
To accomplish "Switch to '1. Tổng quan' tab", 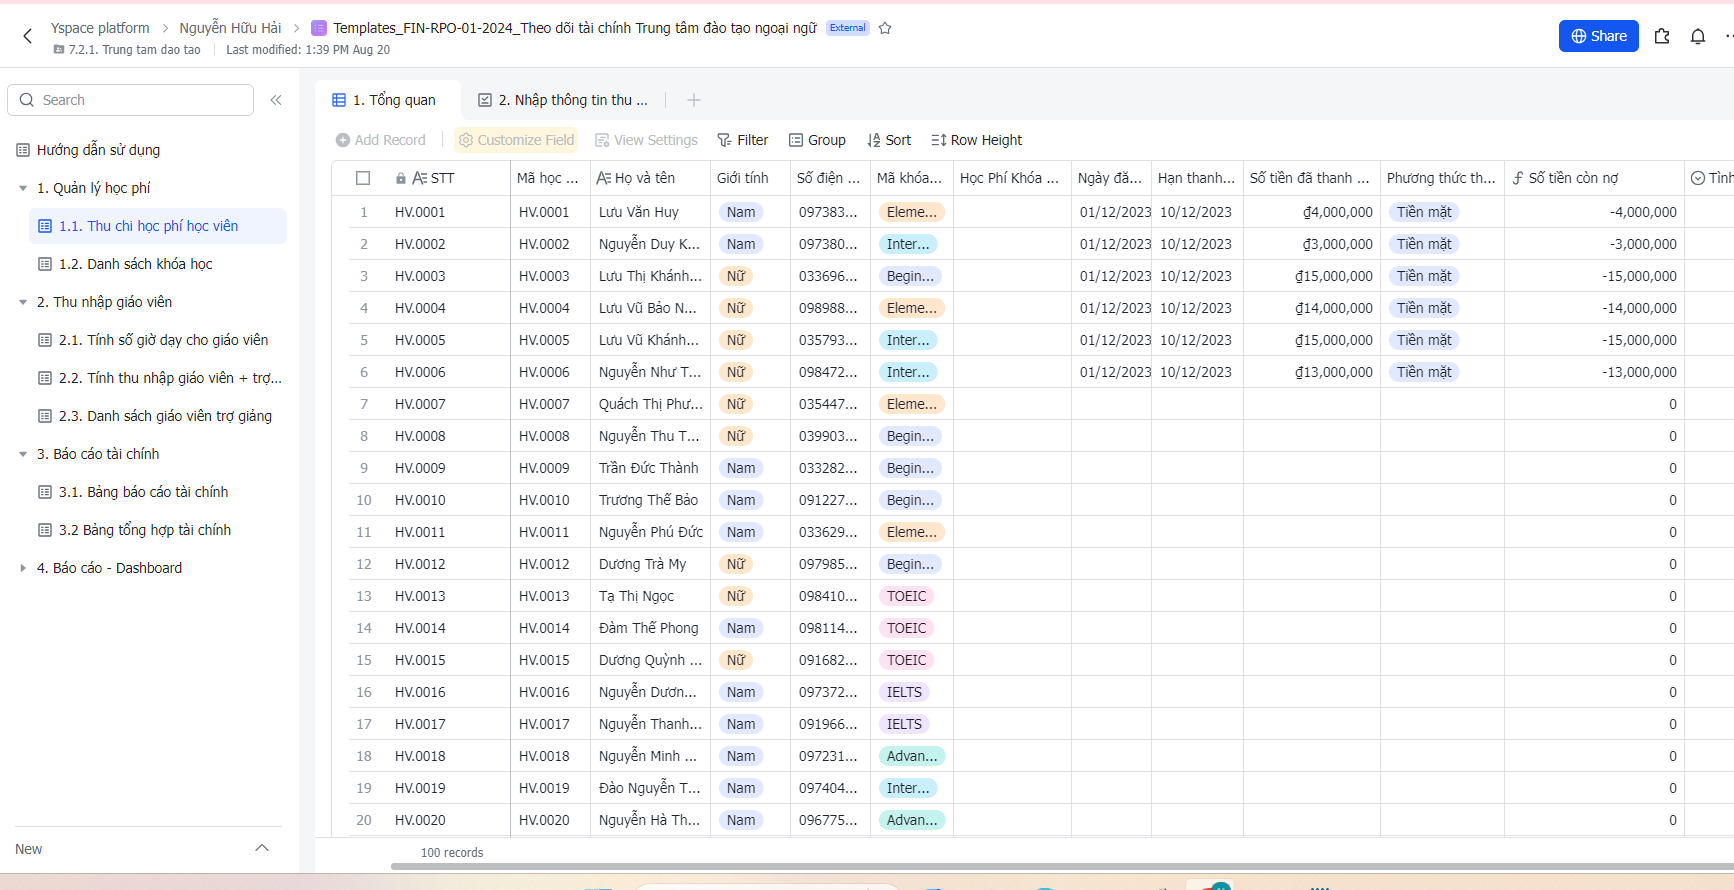I will [388, 100].
